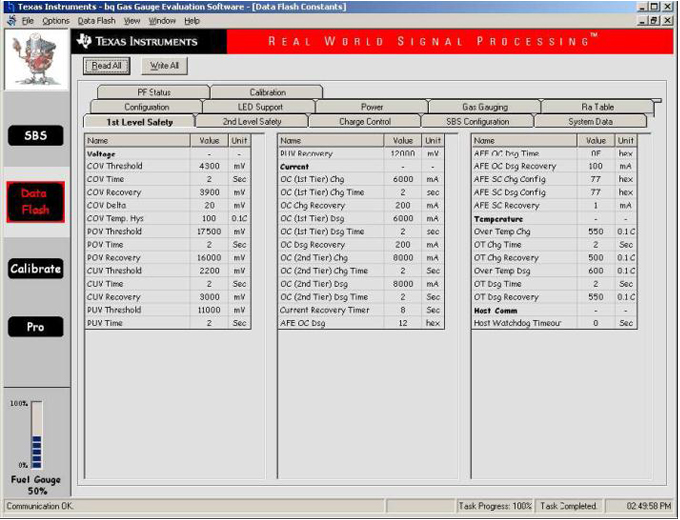
Task: Open the SBS screen
Action: point(36,136)
